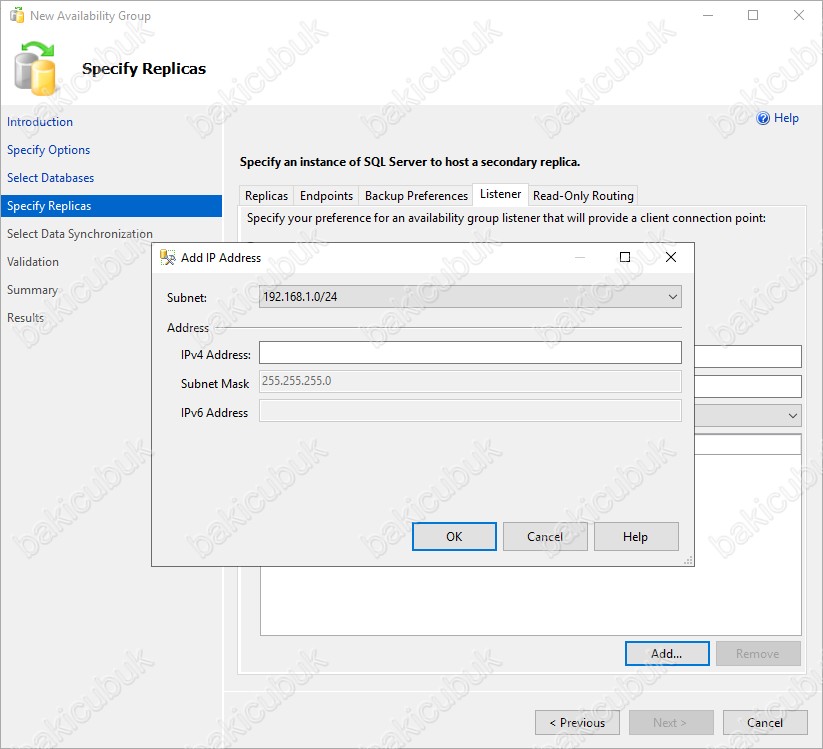Maximize the New Availability Group window
The image size is (823, 749).
point(753,15)
